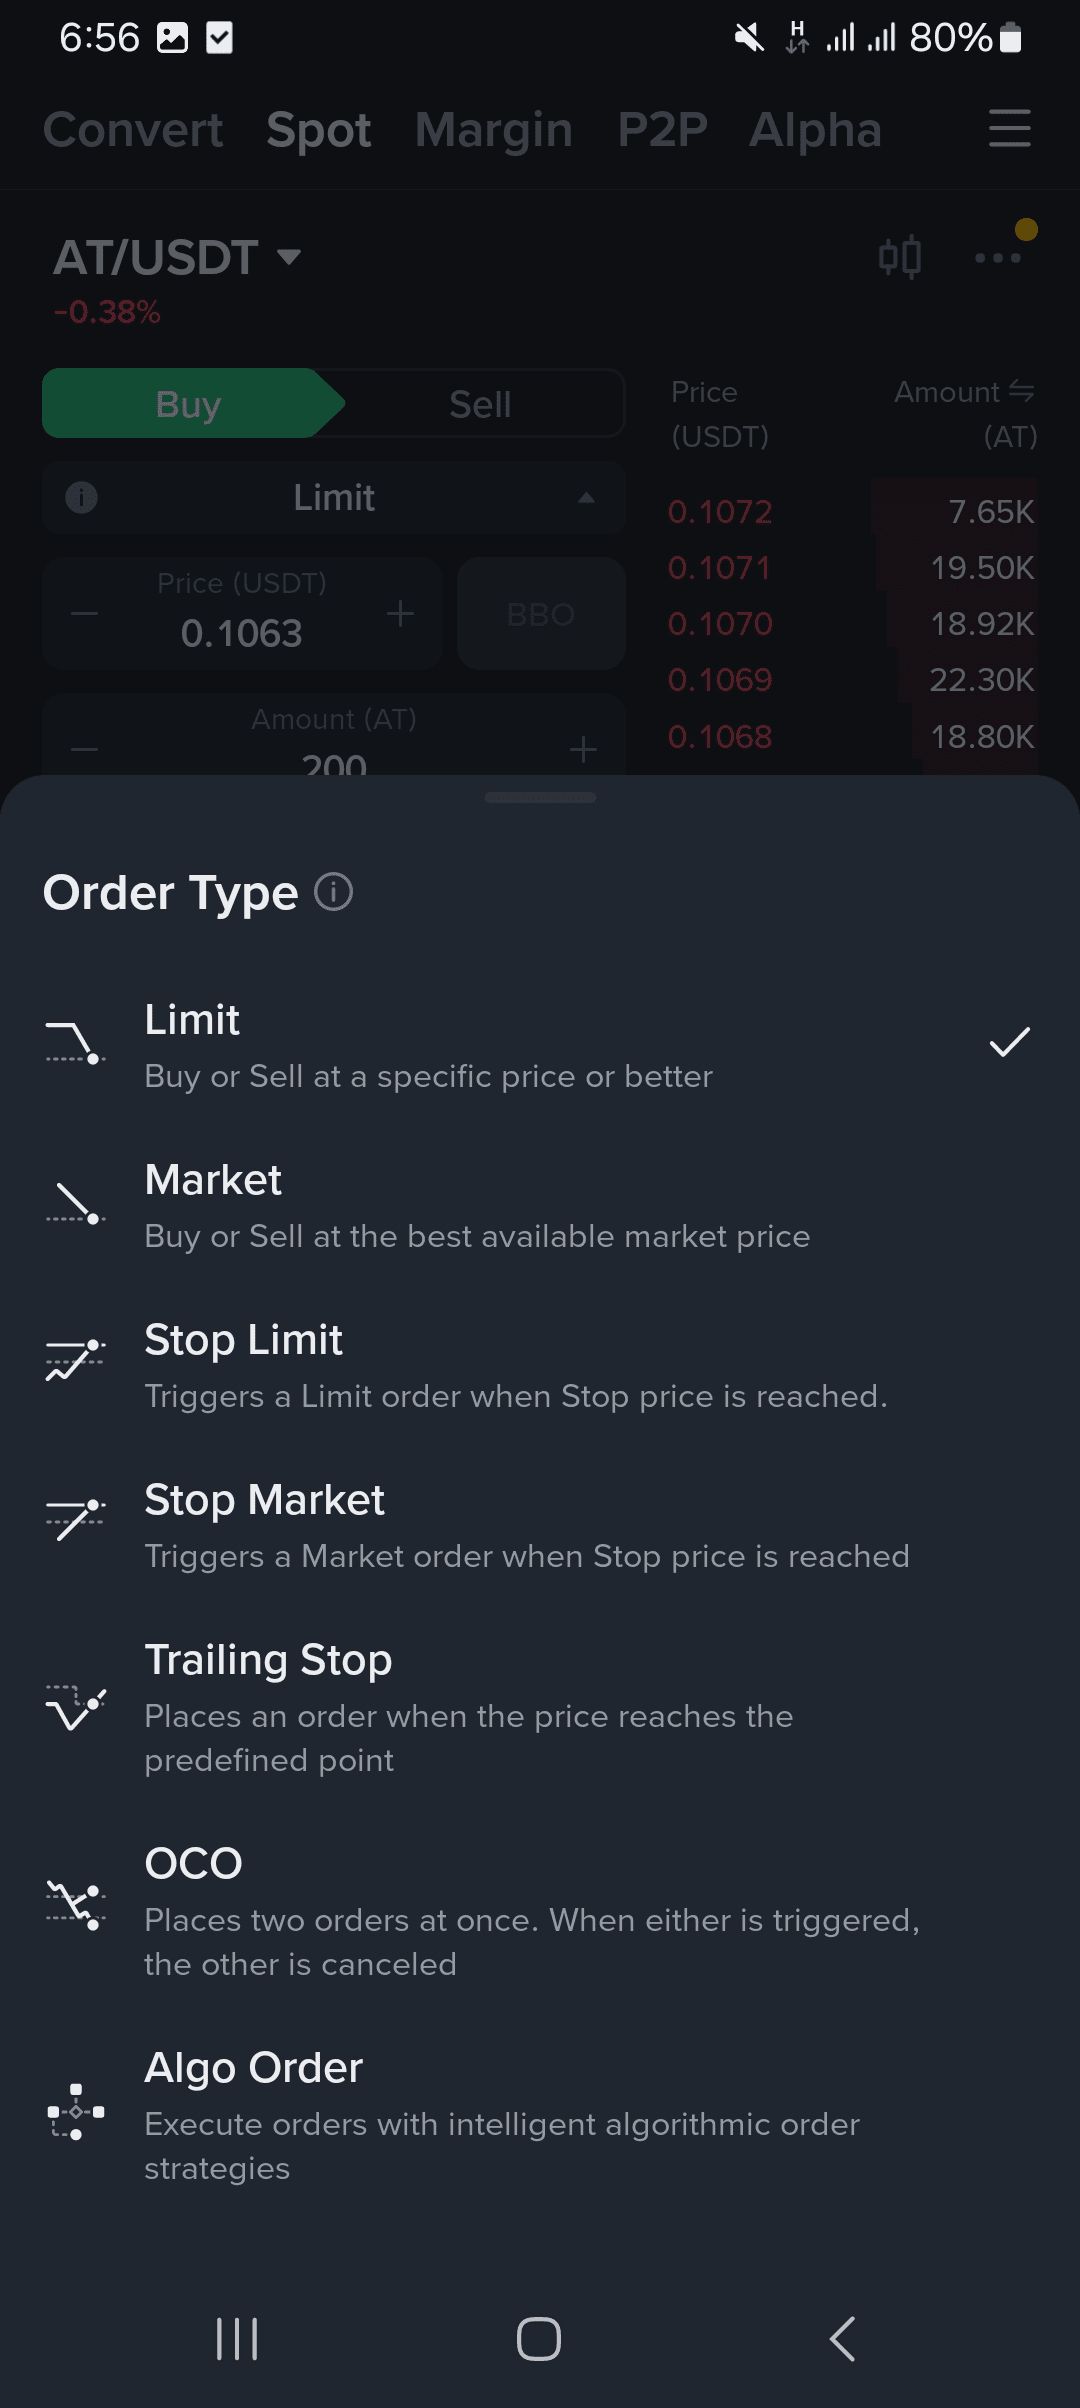Switch to the Margin tab
This screenshot has width=1080, height=2408.
[x=494, y=130]
